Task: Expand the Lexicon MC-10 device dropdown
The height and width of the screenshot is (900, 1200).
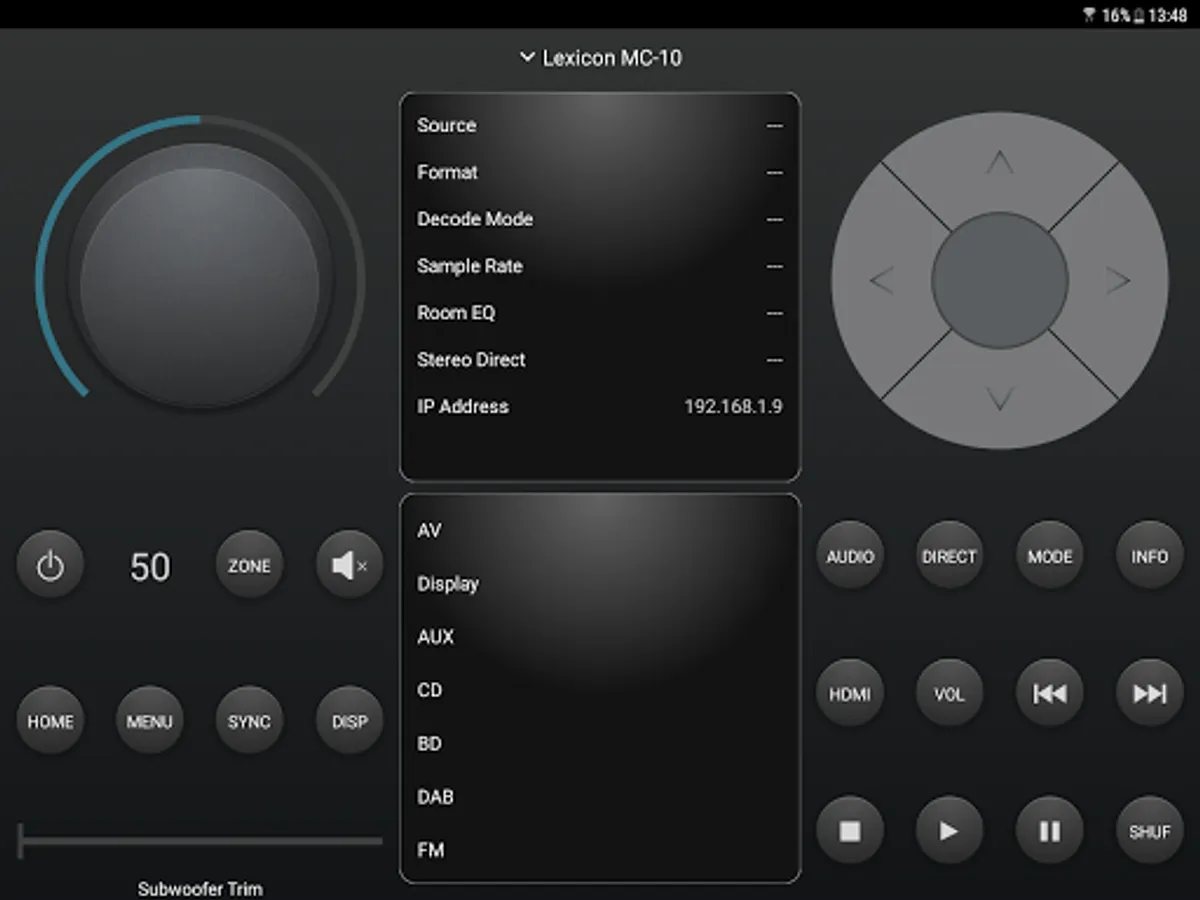Action: pyautogui.click(x=600, y=58)
